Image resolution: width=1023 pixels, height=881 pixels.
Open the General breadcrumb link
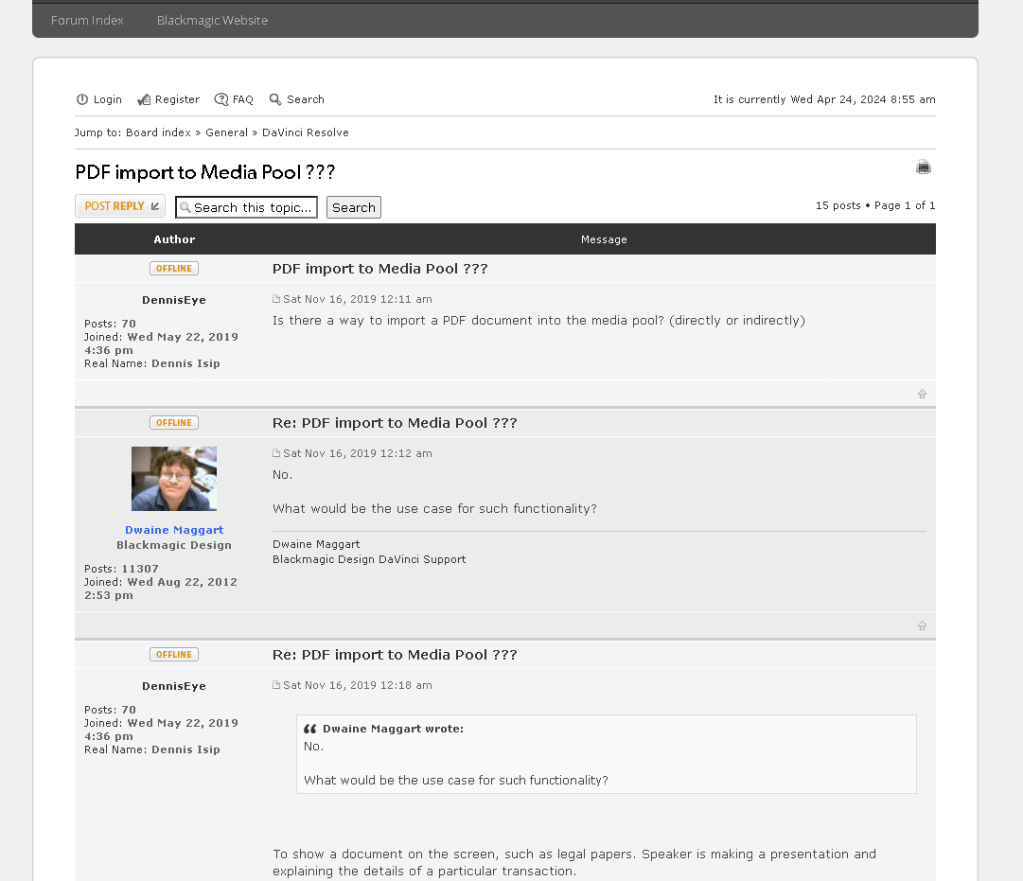tap(226, 132)
